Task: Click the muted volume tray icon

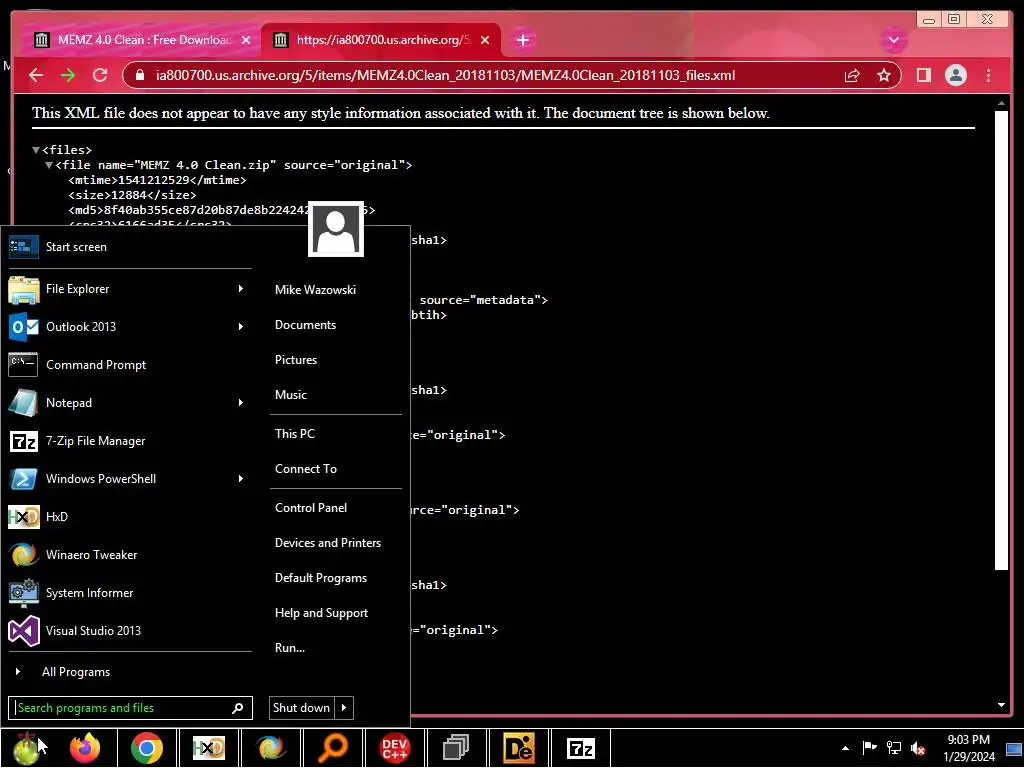Action: [918, 748]
